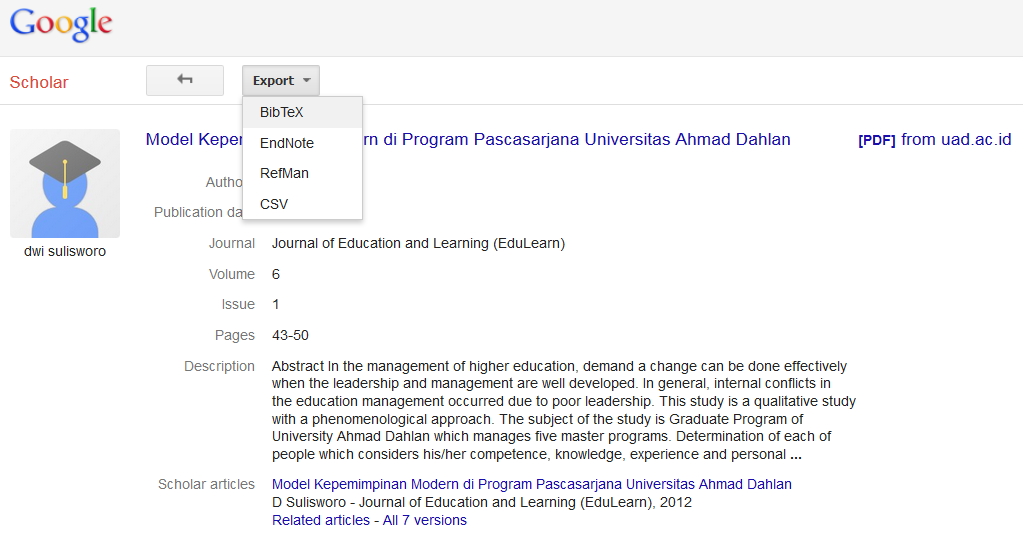Click the Google logo
Image resolution: width=1023 pixels, height=547 pixels.
pyautogui.click(x=61, y=24)
